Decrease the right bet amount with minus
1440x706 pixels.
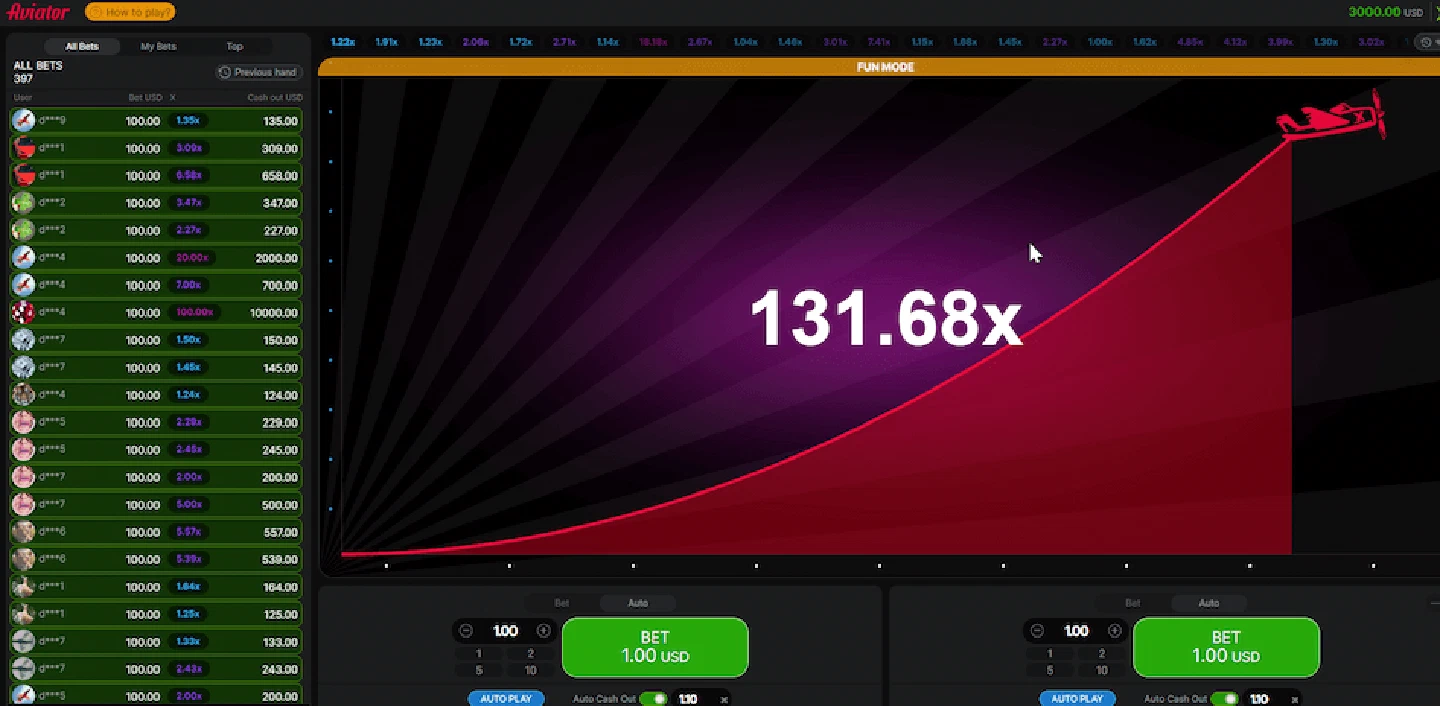point(1037,631)
